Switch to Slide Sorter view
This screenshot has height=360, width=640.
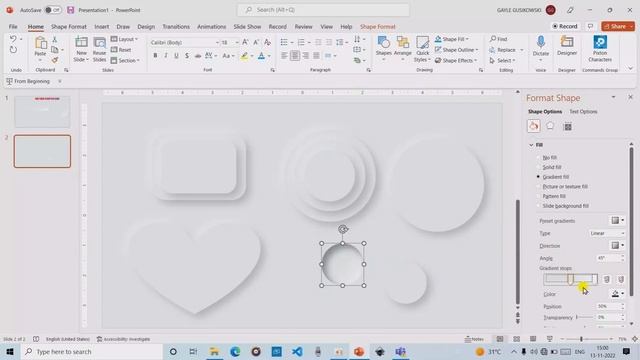click(516, 339)
